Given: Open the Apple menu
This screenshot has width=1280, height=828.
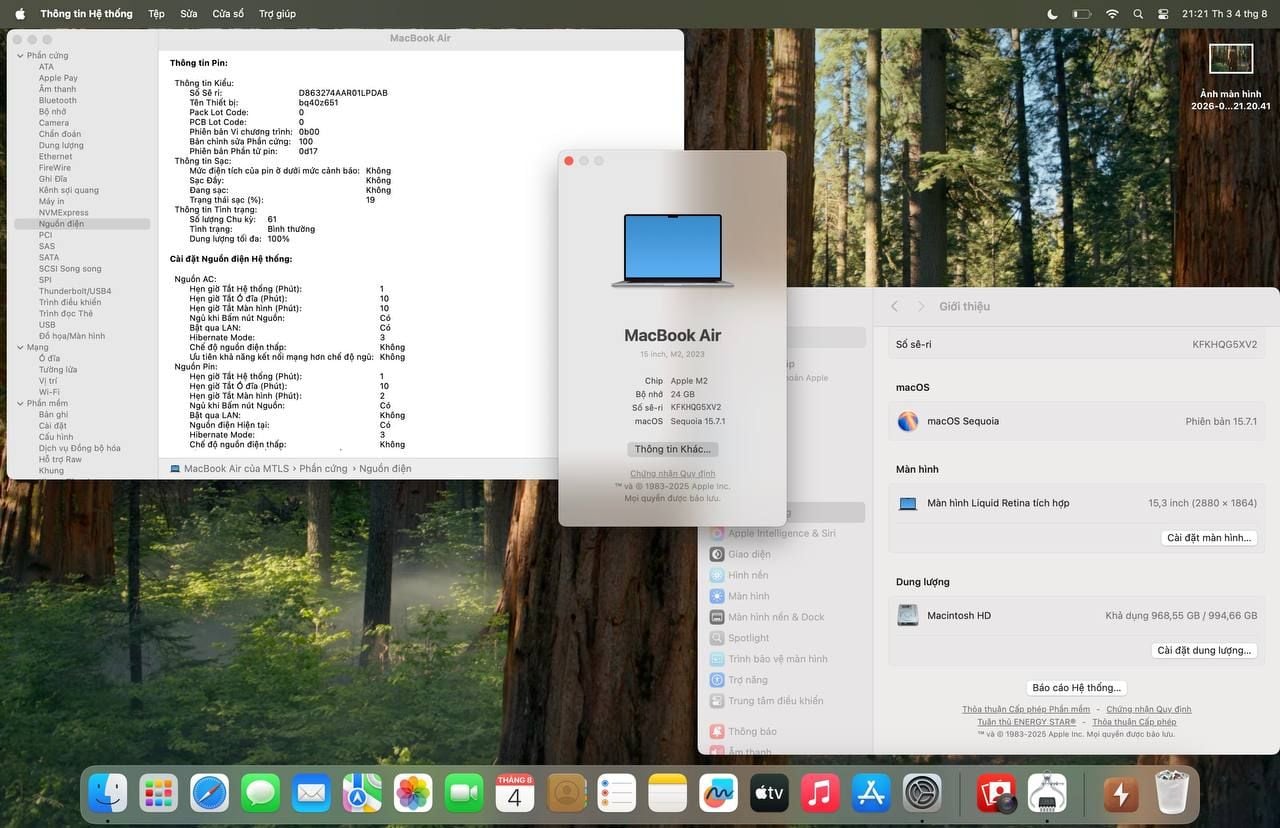Looking at the screenshot, I should coord(18,14).
